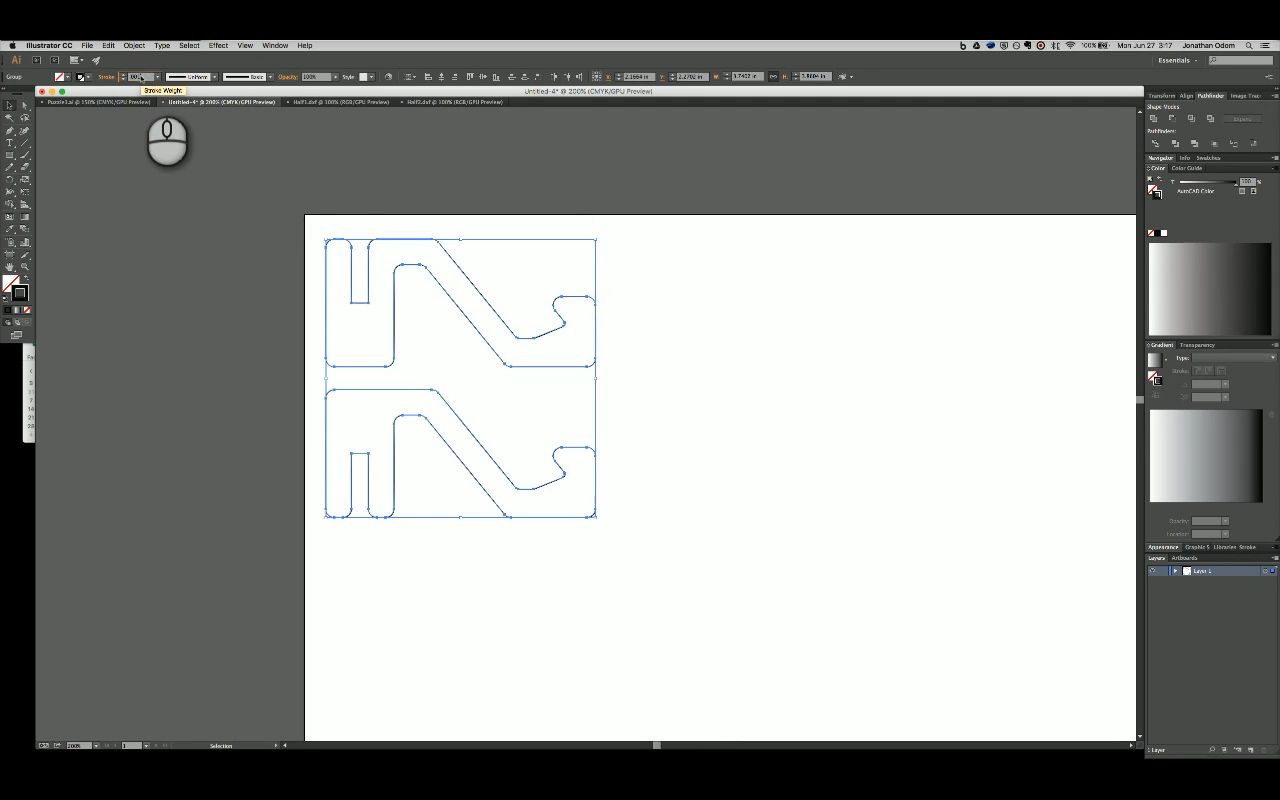Viewport: 1280px width, 800px height.
Task: Select the Eyedropper tool
Action: coord(9,229)
